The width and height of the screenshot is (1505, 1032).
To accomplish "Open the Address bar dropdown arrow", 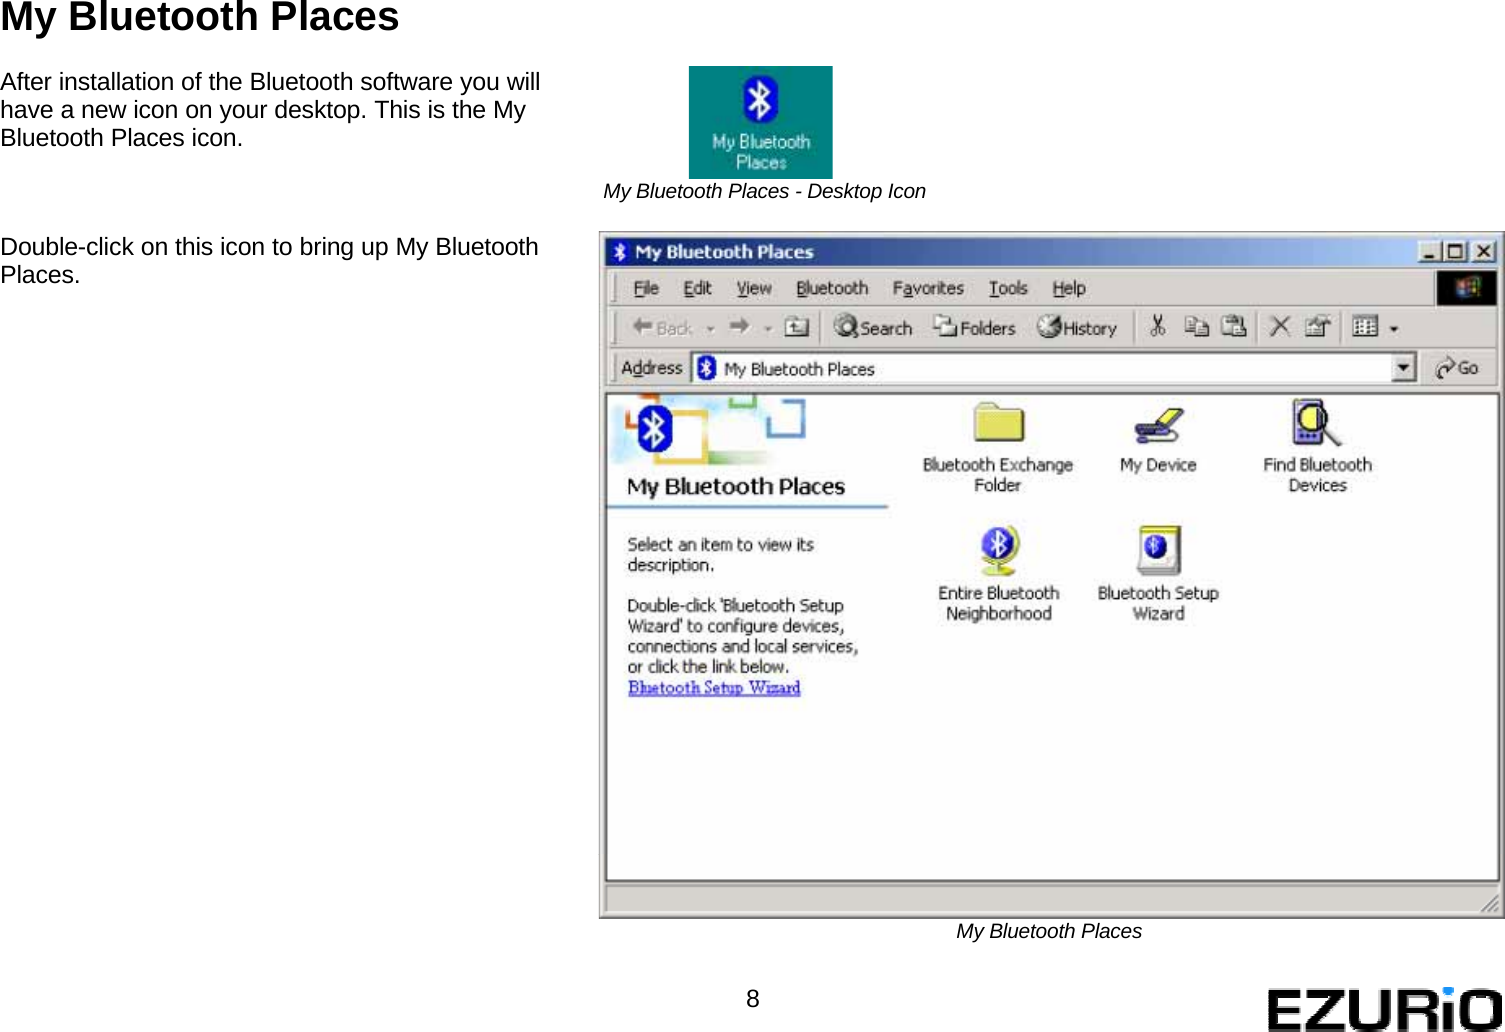I will click(1404, 368).
